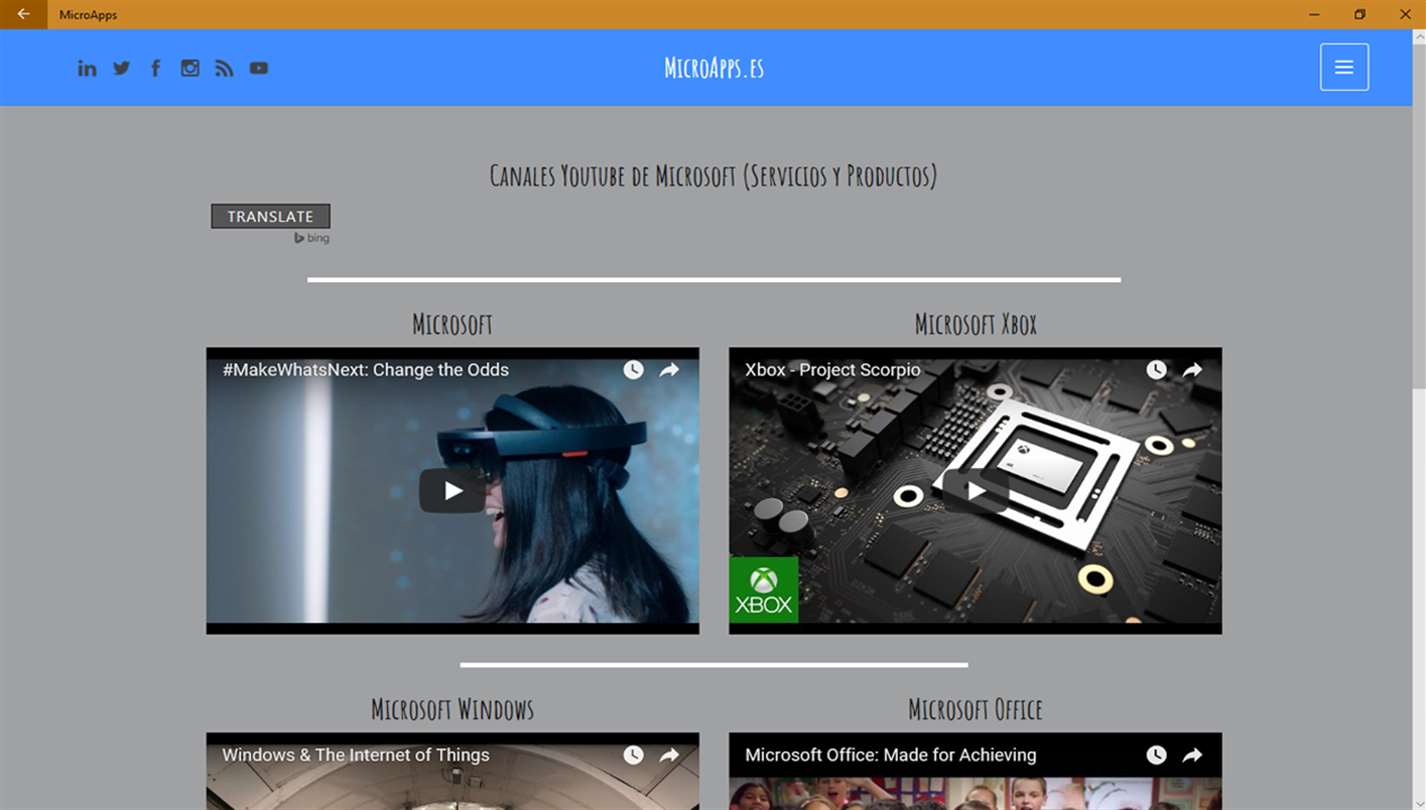Share the Windows & Internet of Things video
This screenshot has height=810, width=1426.
tap(669, 755)
